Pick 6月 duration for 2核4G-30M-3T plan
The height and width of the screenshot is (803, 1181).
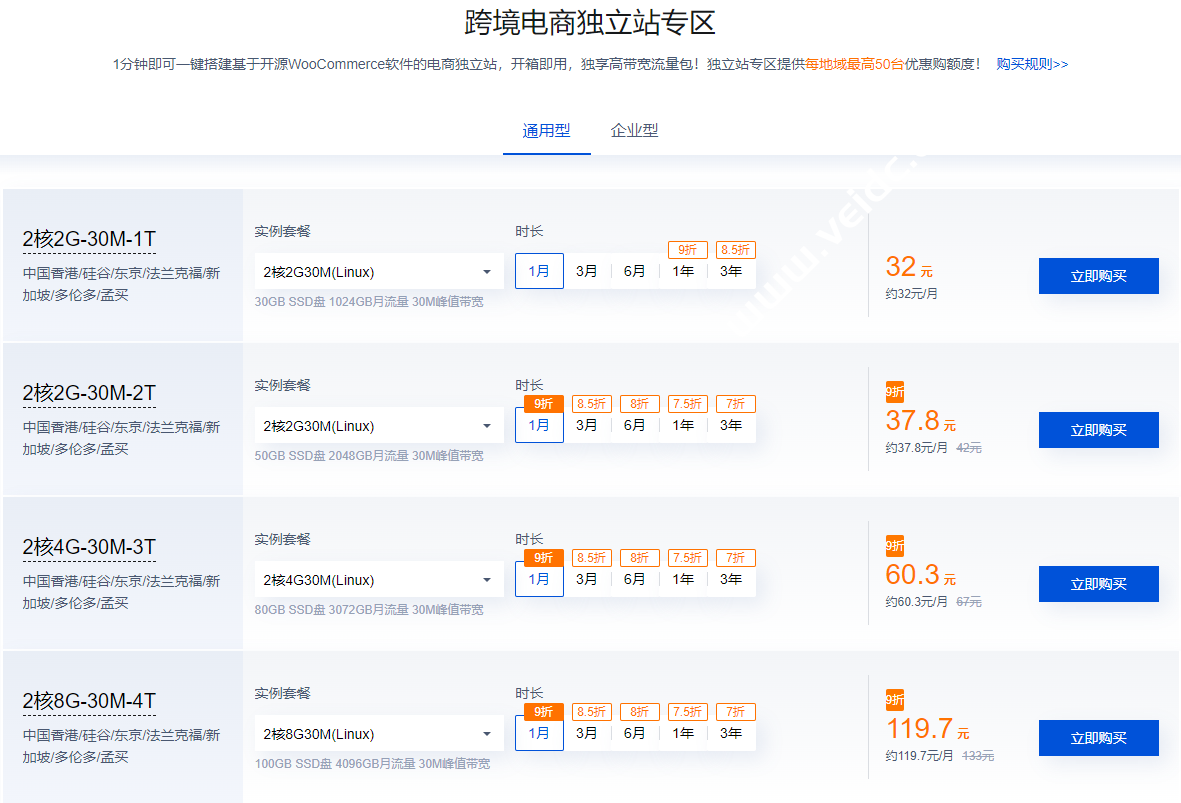[x=635, y=579]
